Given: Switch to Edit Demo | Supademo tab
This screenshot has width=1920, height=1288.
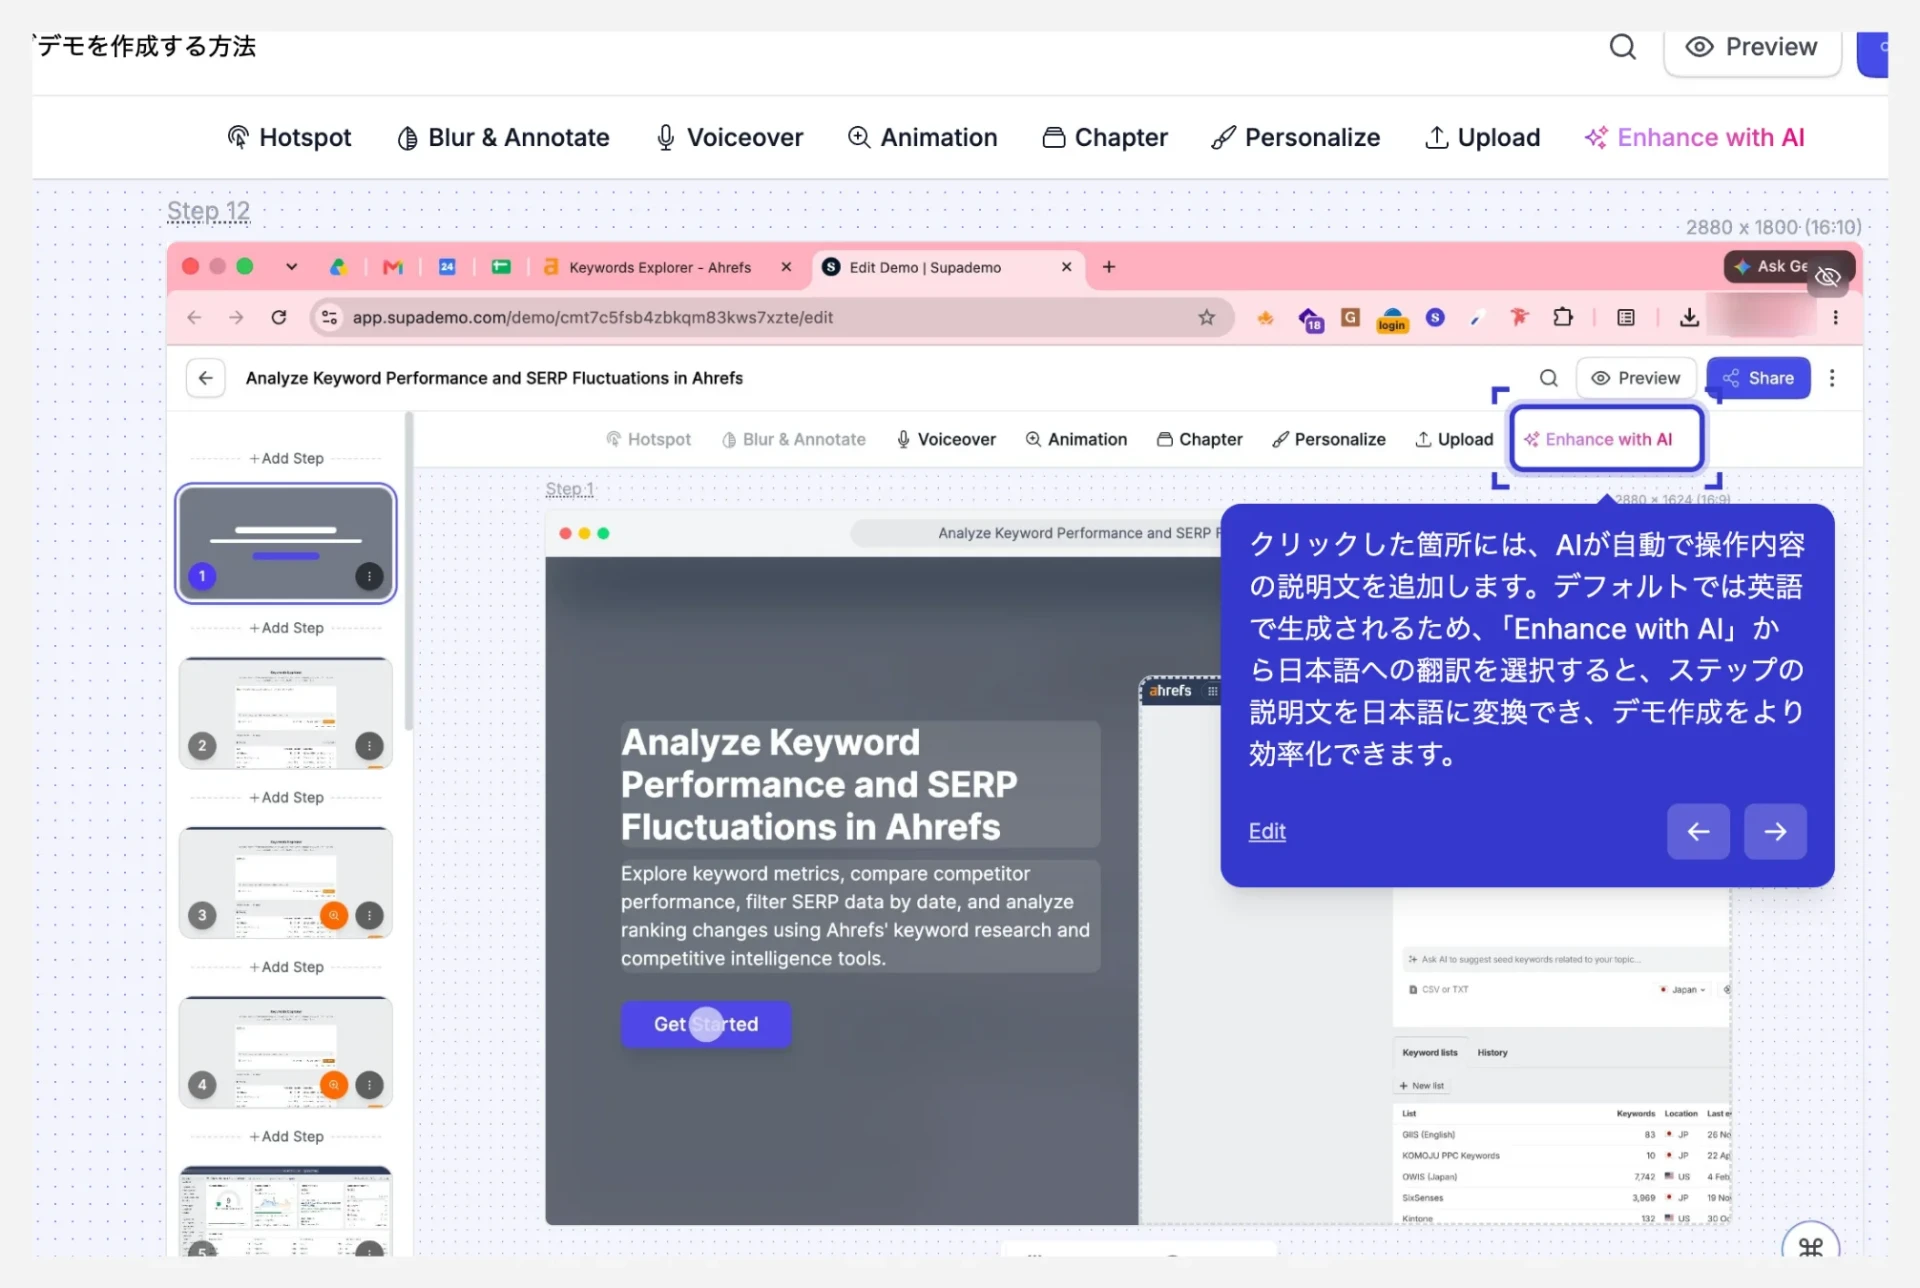Looking at the screenshot, I should click(925, 267).
